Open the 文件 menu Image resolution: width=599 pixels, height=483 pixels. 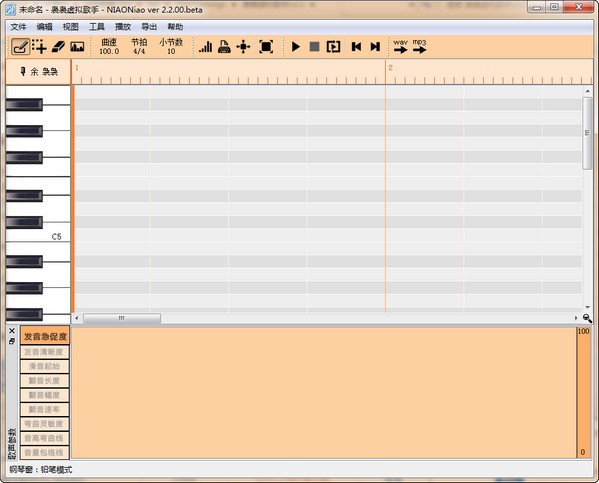pyautogui.click(x=18, y=27)
